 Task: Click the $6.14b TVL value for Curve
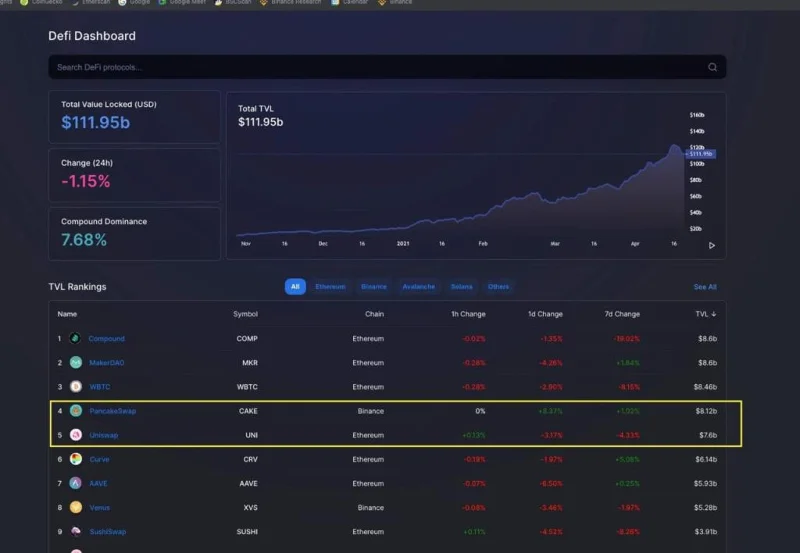(x=706, y=459)
